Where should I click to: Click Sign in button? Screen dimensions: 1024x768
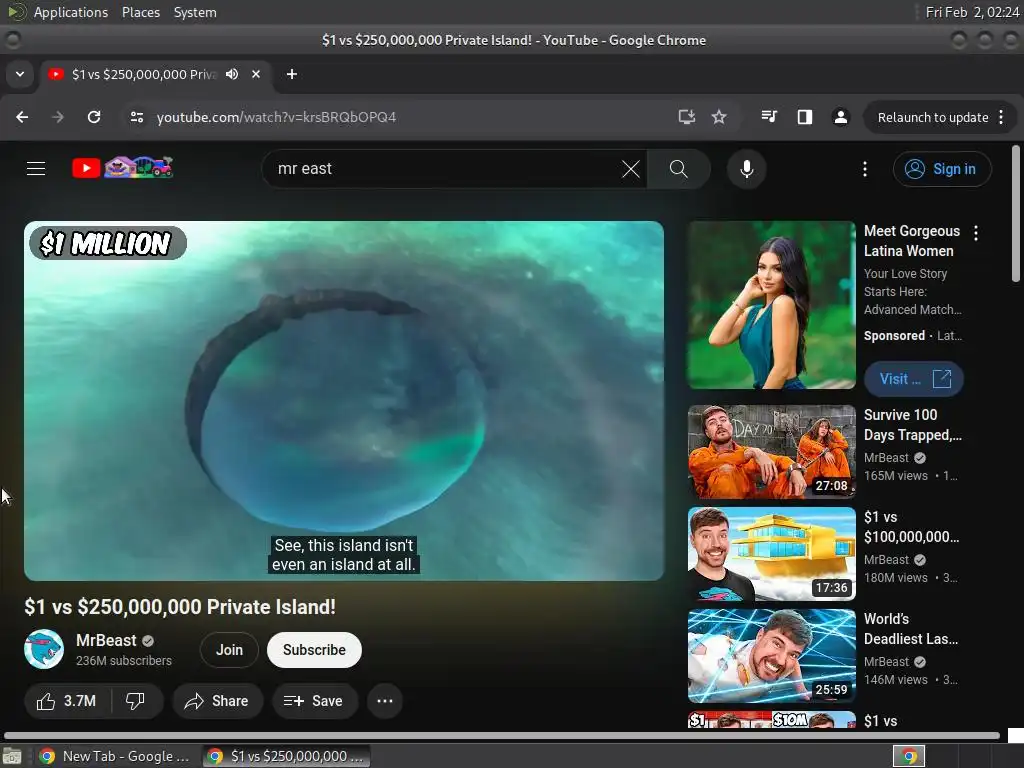(942, 169)
